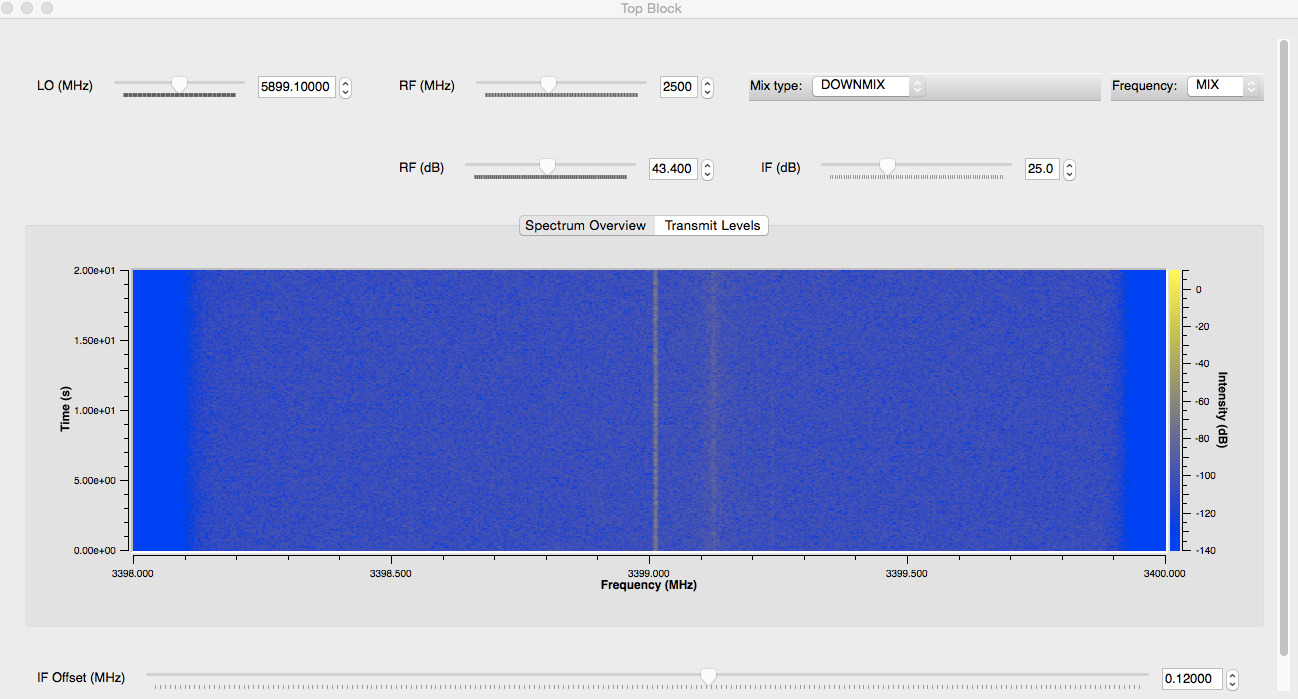Click the IF Offset slider handle
Screen dimensions: 1298x699
(708, 677)
